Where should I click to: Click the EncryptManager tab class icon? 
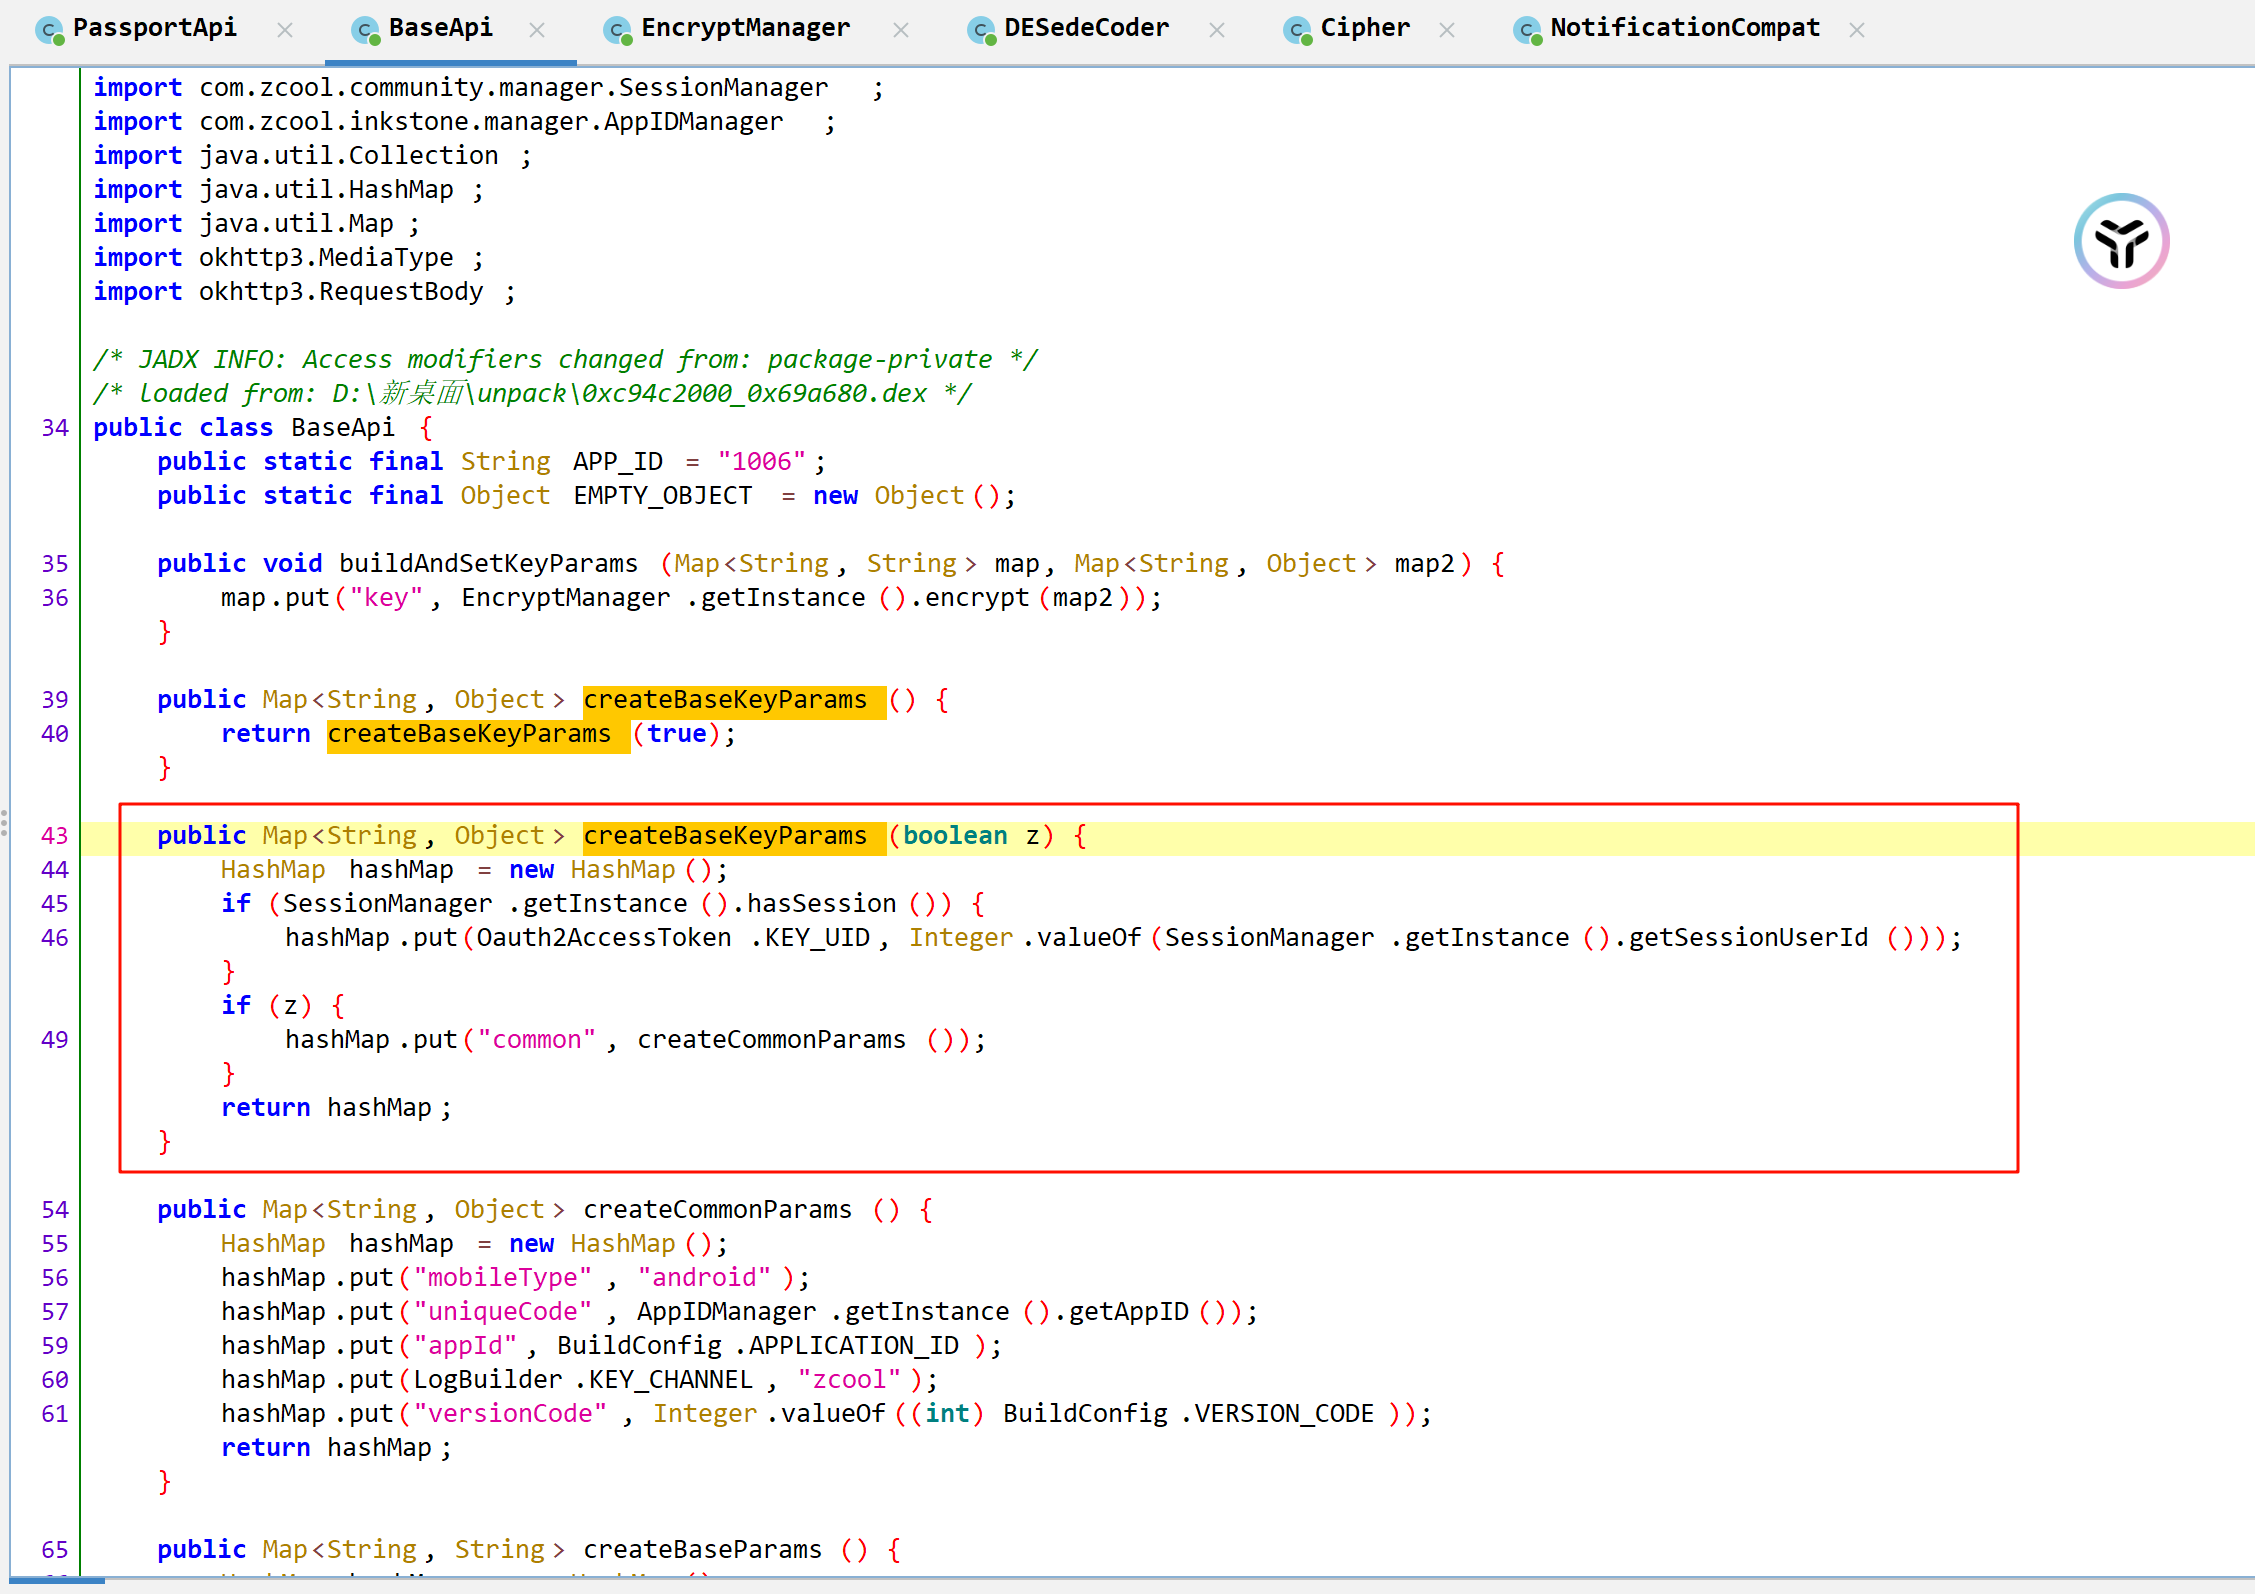618,30
